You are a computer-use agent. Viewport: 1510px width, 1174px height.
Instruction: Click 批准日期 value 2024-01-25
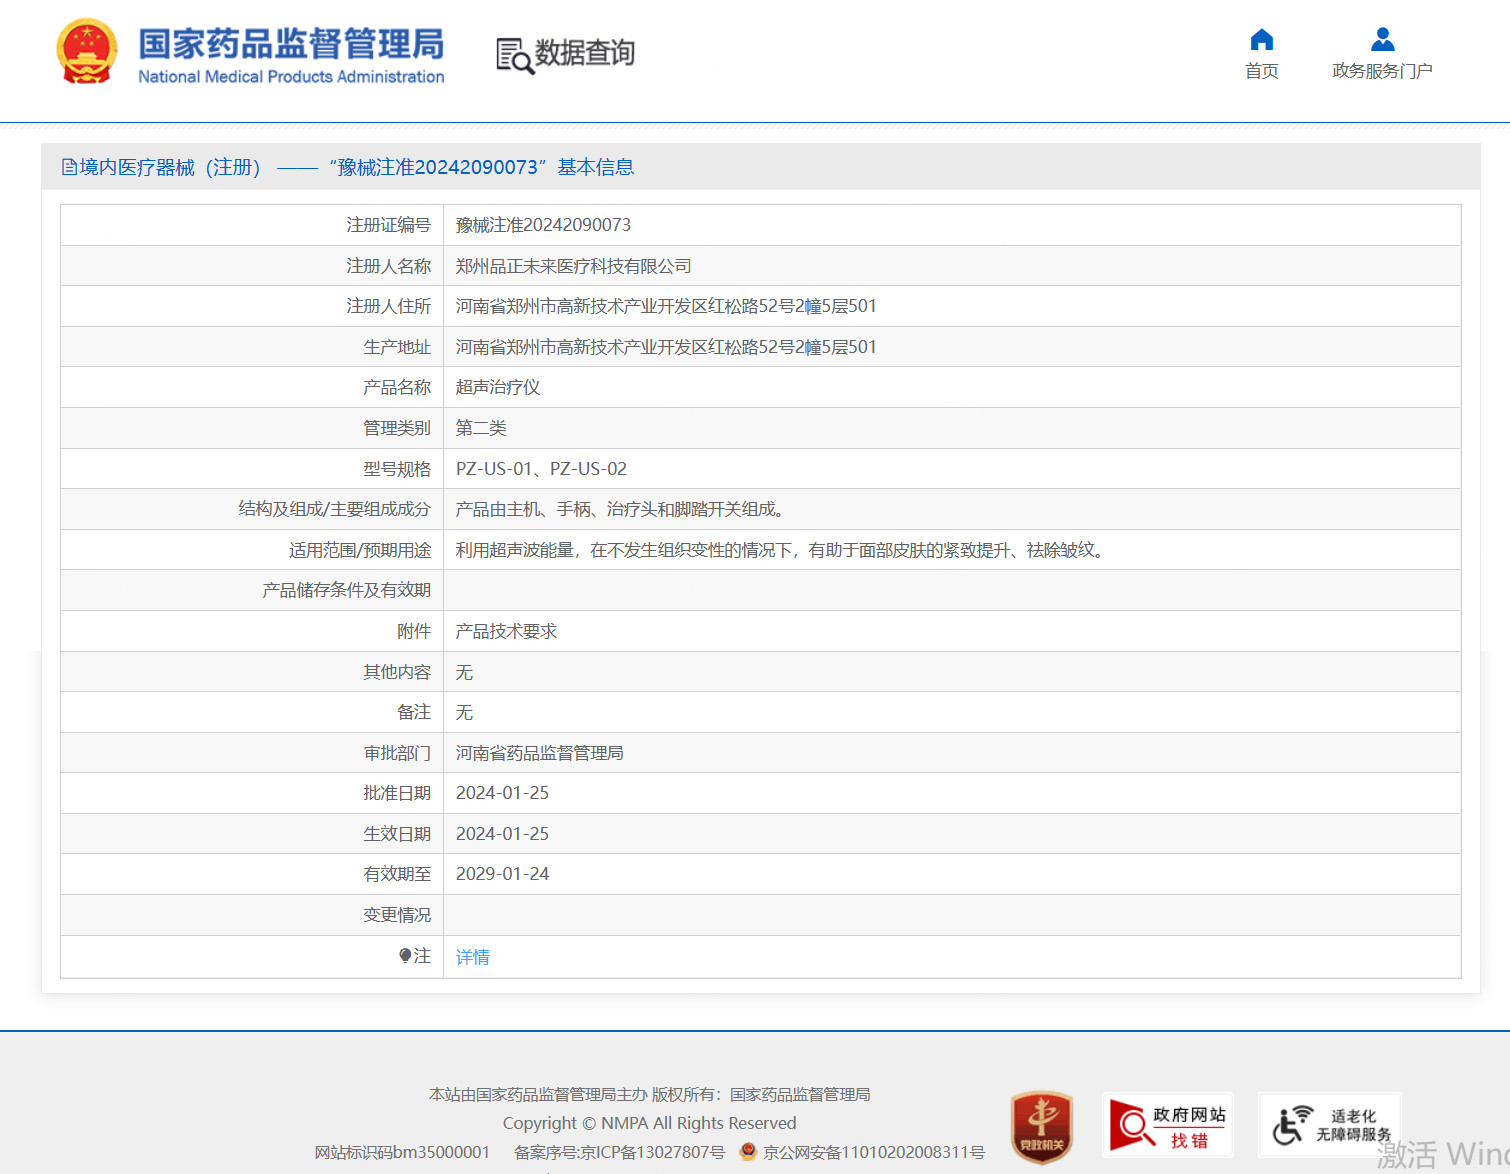502,793
